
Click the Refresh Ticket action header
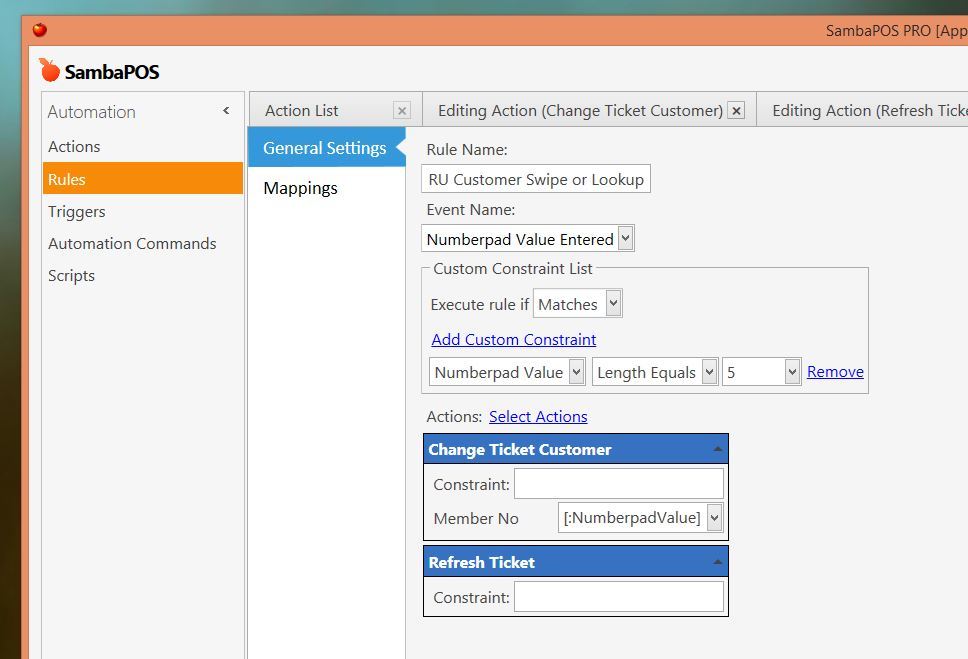pyautogui.click(x=576, y=562)
